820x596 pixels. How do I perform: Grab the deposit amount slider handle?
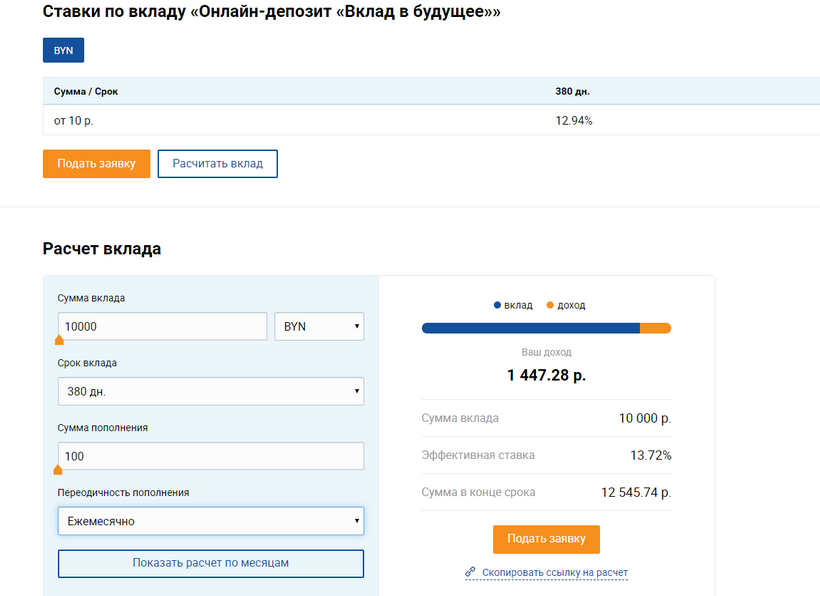point(59,341)
